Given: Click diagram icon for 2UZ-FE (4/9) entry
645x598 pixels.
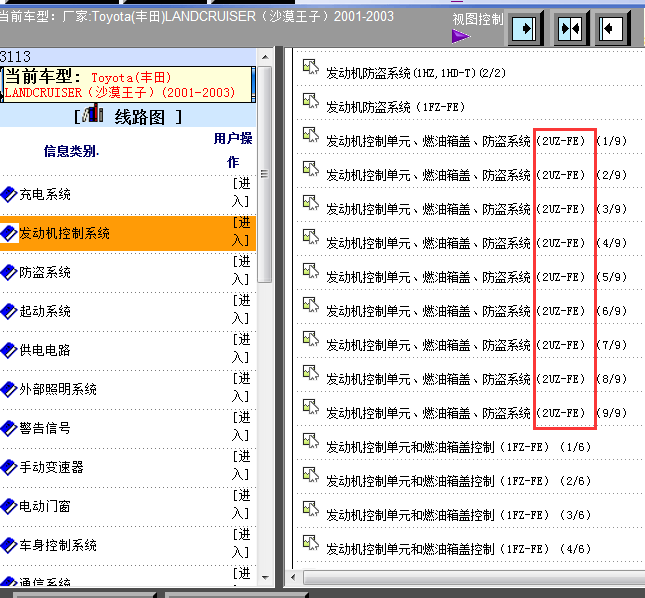Looking at the screenshot, I should point(311,237).
